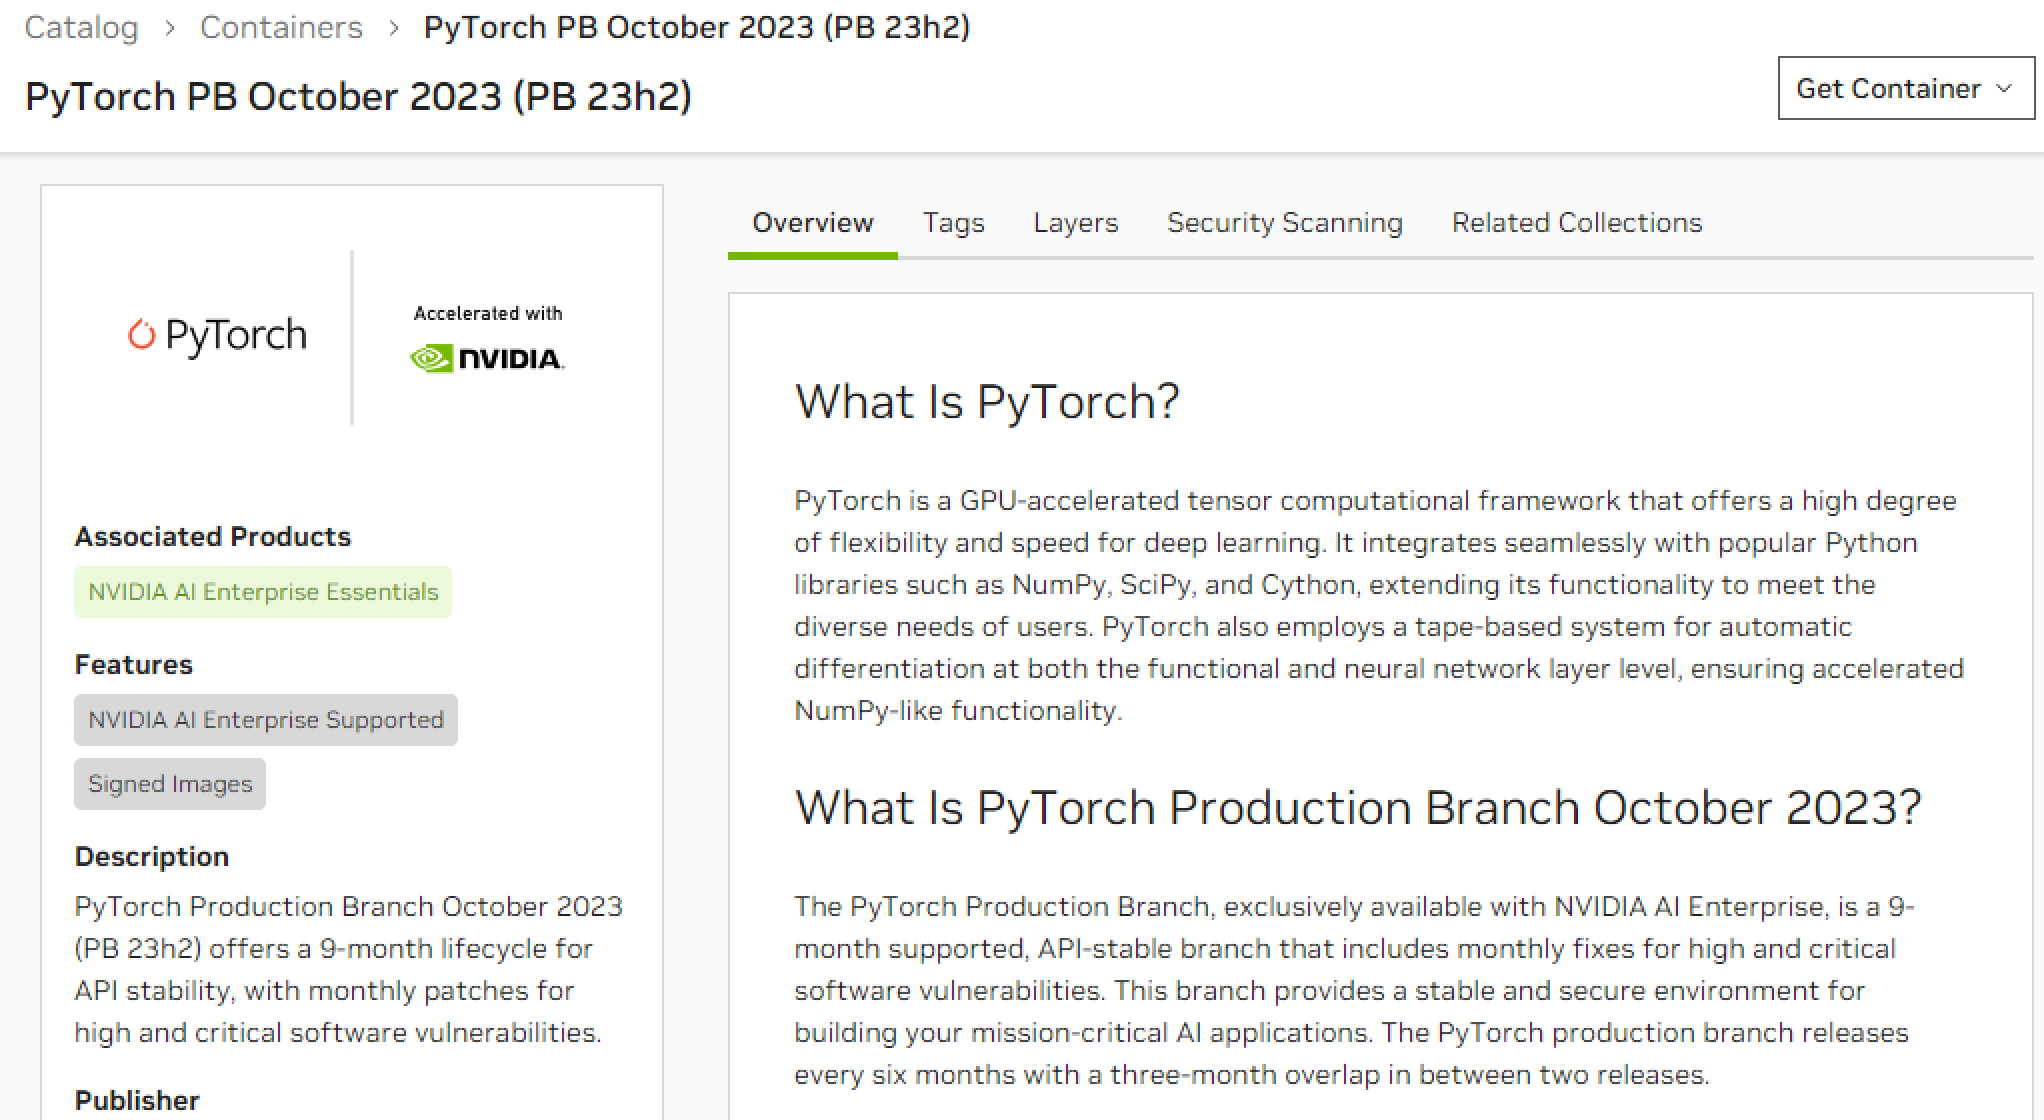Select the NVIDIA AI Enterprise Essentials badge
The width and height of the screenshot is (2044, 1120).
[x=263, y=591]
